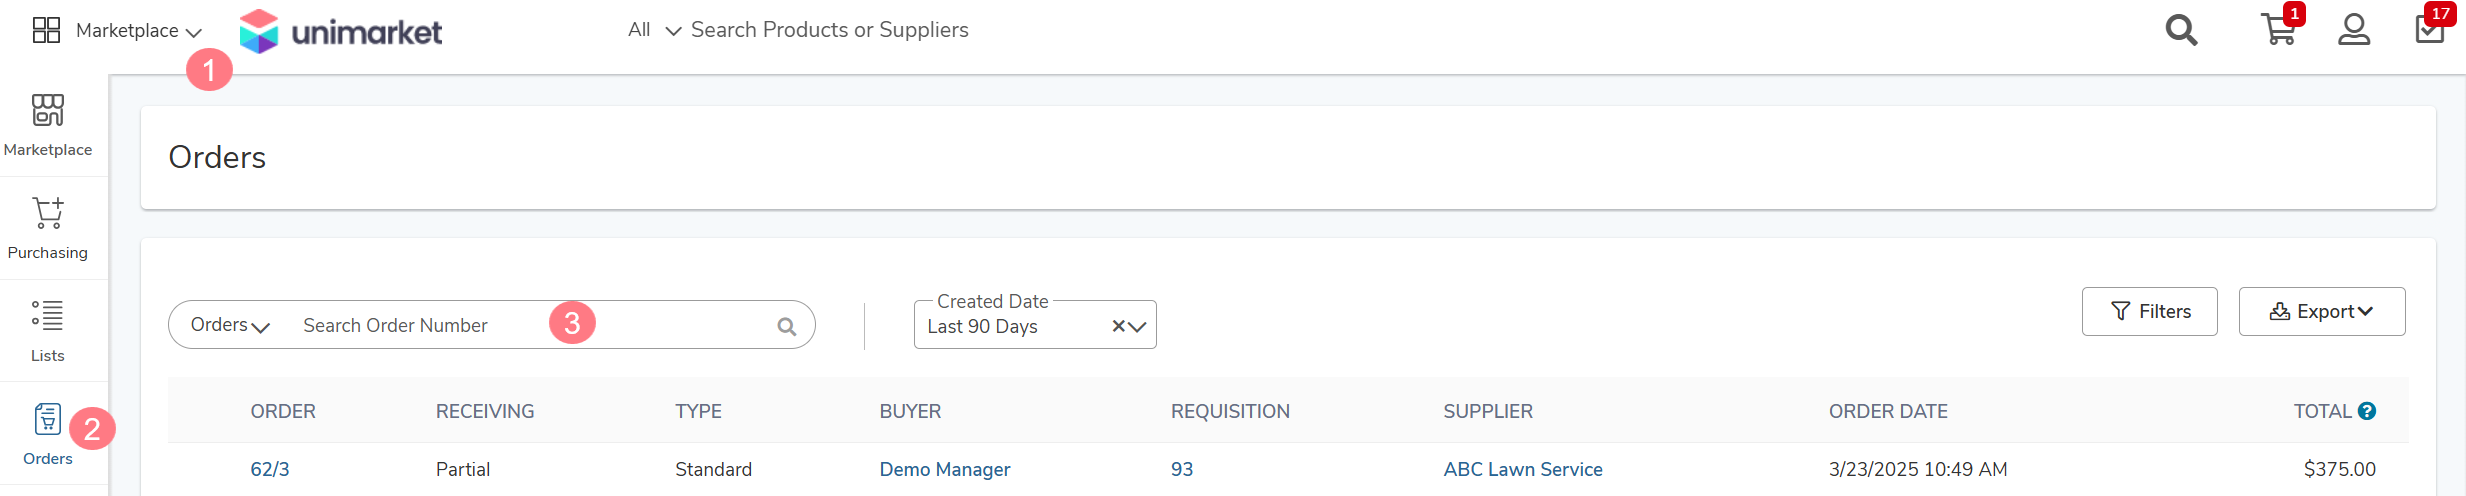The image size is (2466, 496).
Task: Expand the Orders search type dropdown
Action: 230,325
